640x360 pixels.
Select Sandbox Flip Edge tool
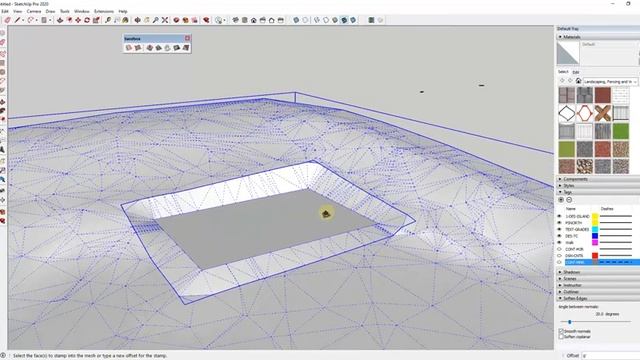pos(186,48)
